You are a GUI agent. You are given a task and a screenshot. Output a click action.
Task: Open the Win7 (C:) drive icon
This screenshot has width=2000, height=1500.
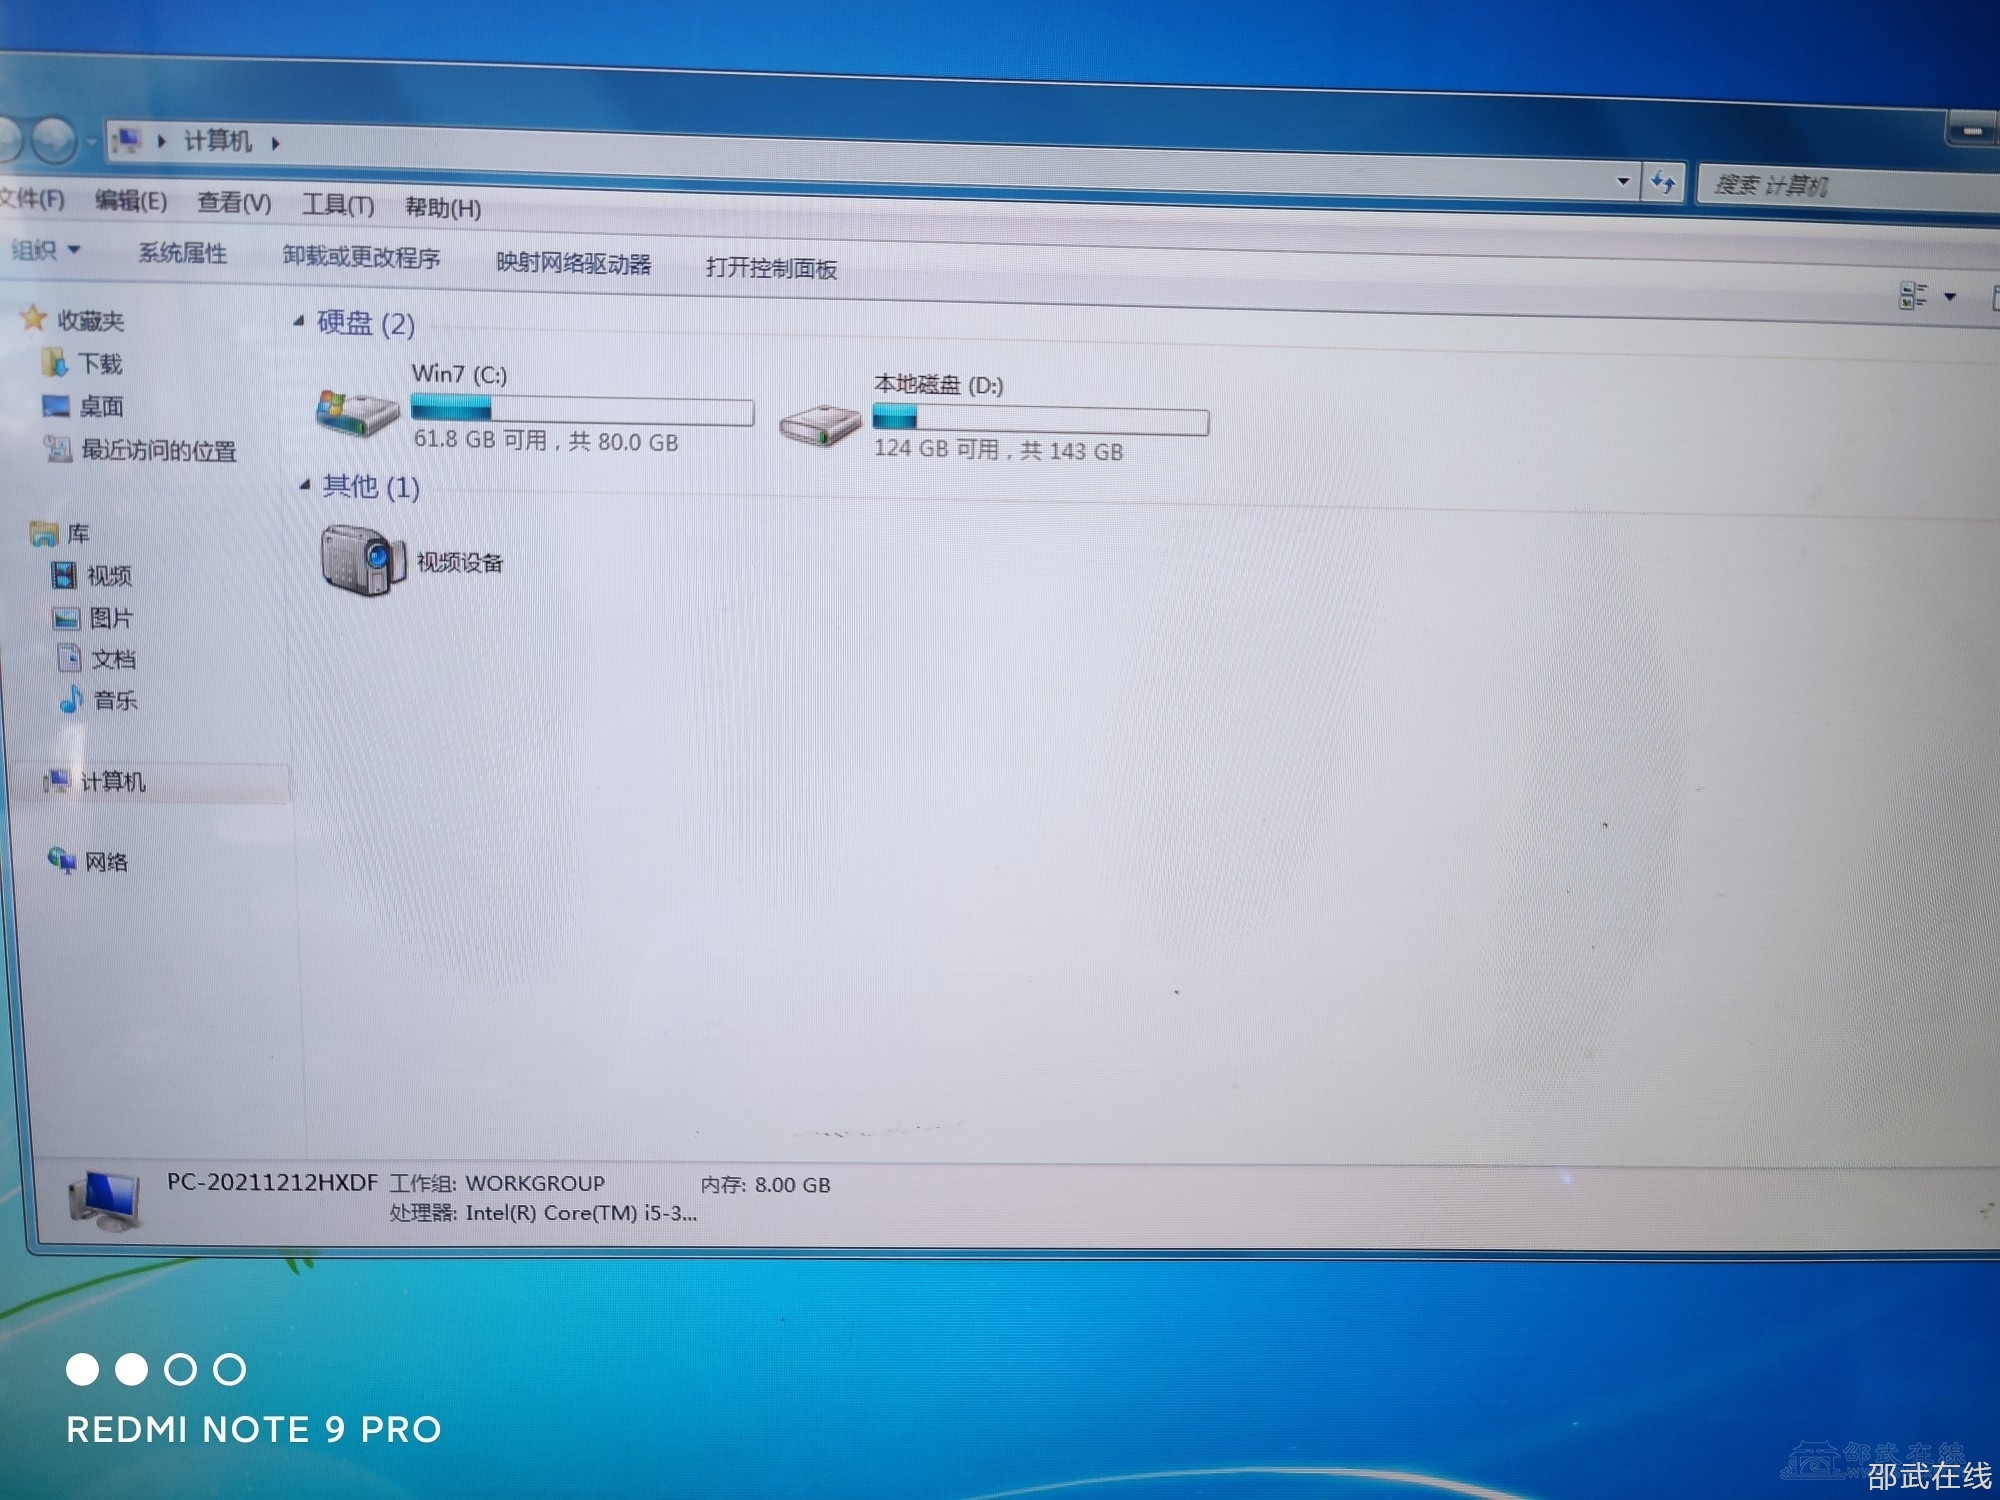(356, 412)
